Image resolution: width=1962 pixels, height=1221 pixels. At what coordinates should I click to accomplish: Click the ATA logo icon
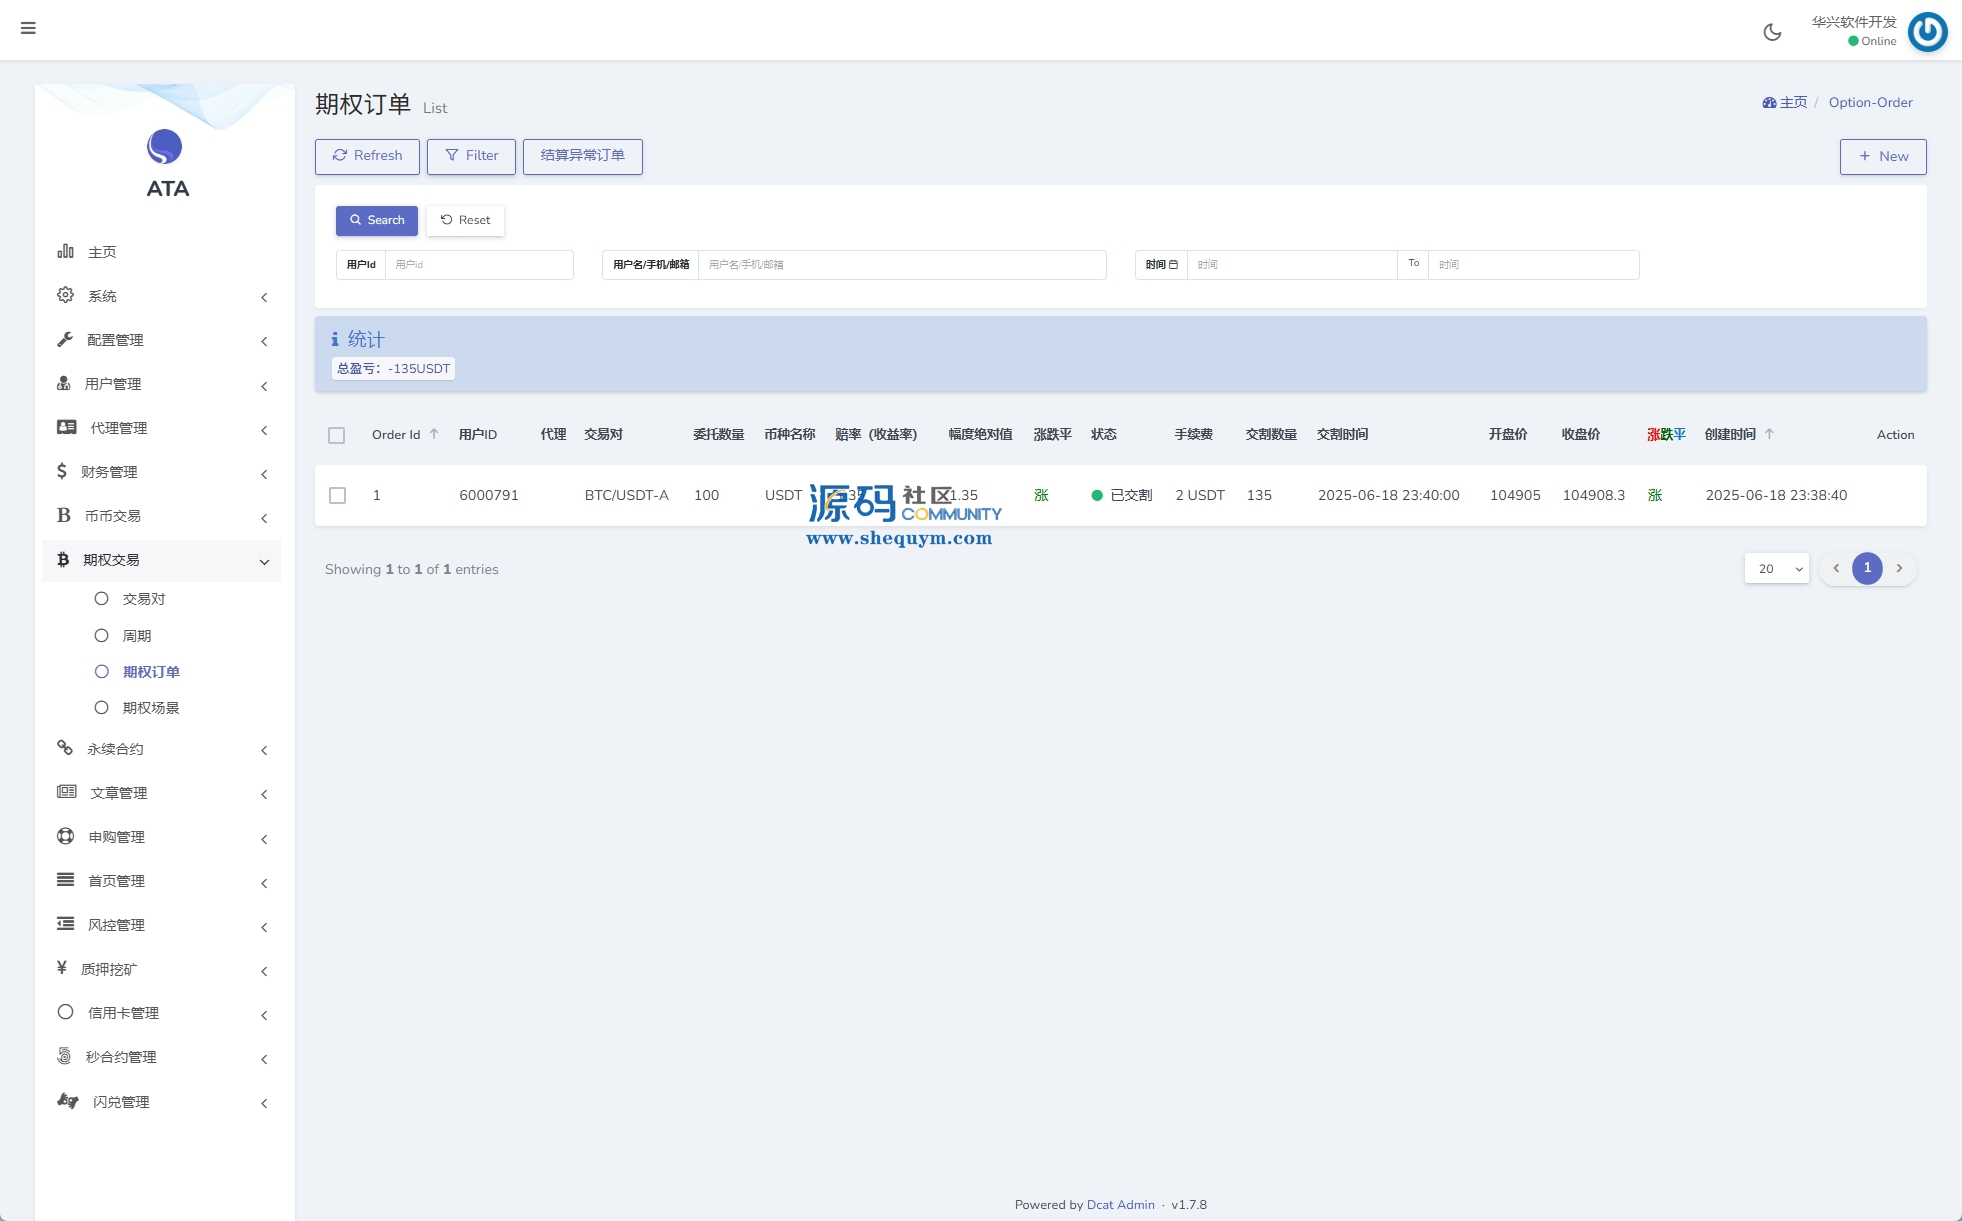point(165,147)
